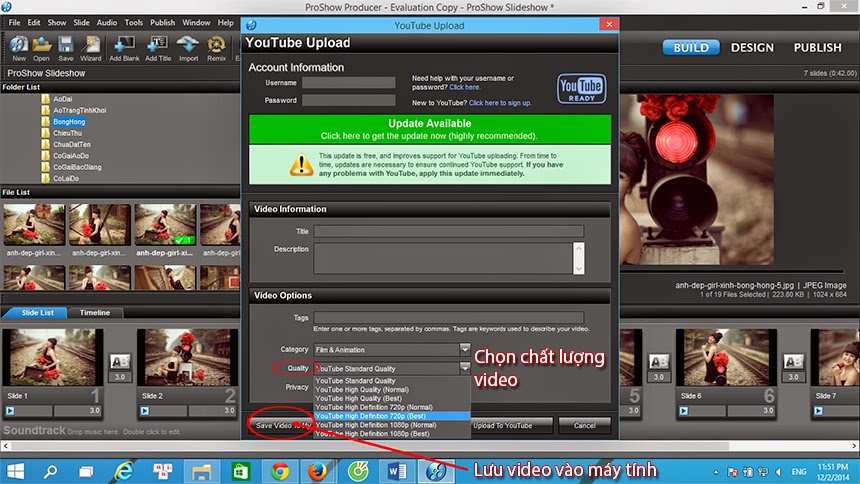
Task: Click Update Available green banner
Action: [x=430, y=129]
